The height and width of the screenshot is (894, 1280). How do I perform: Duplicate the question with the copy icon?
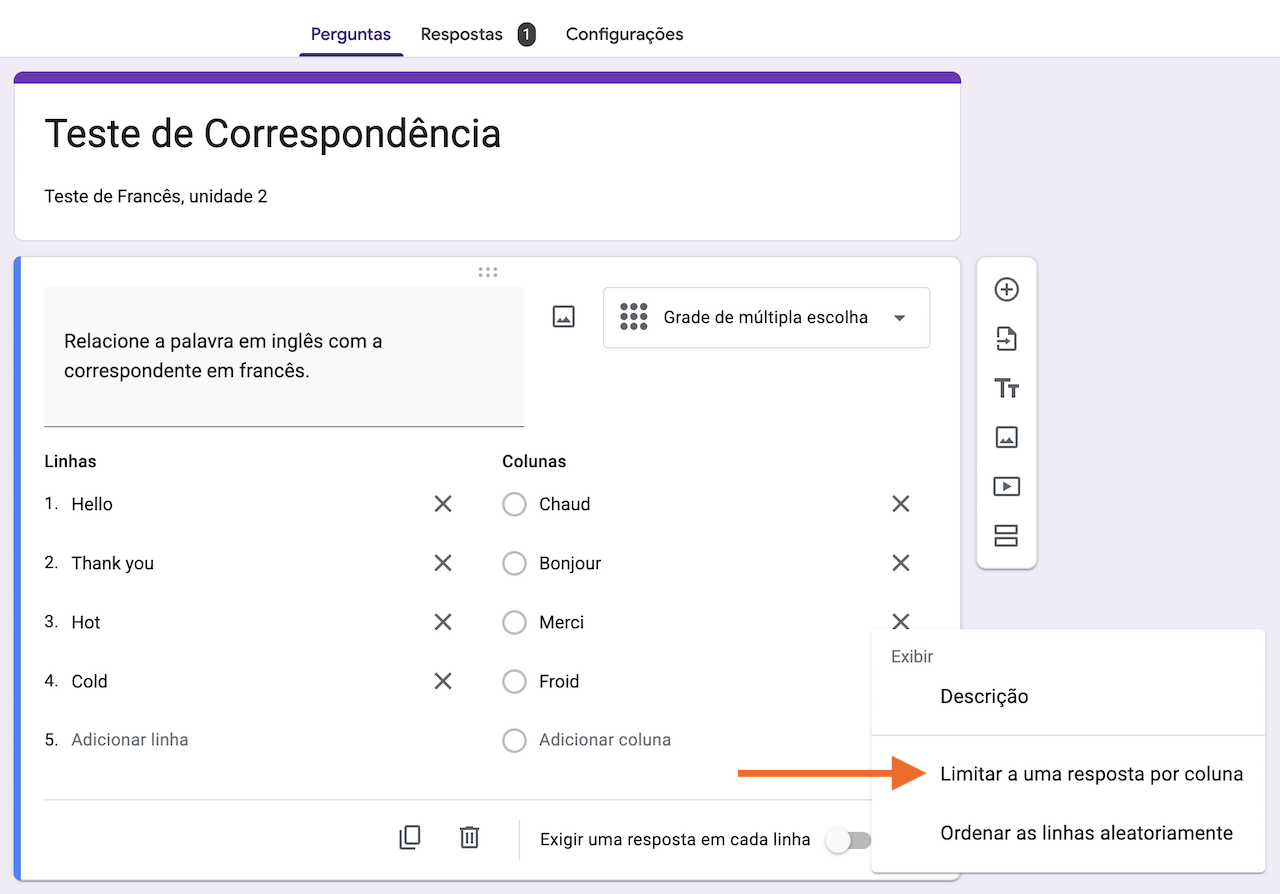point(410,838)
